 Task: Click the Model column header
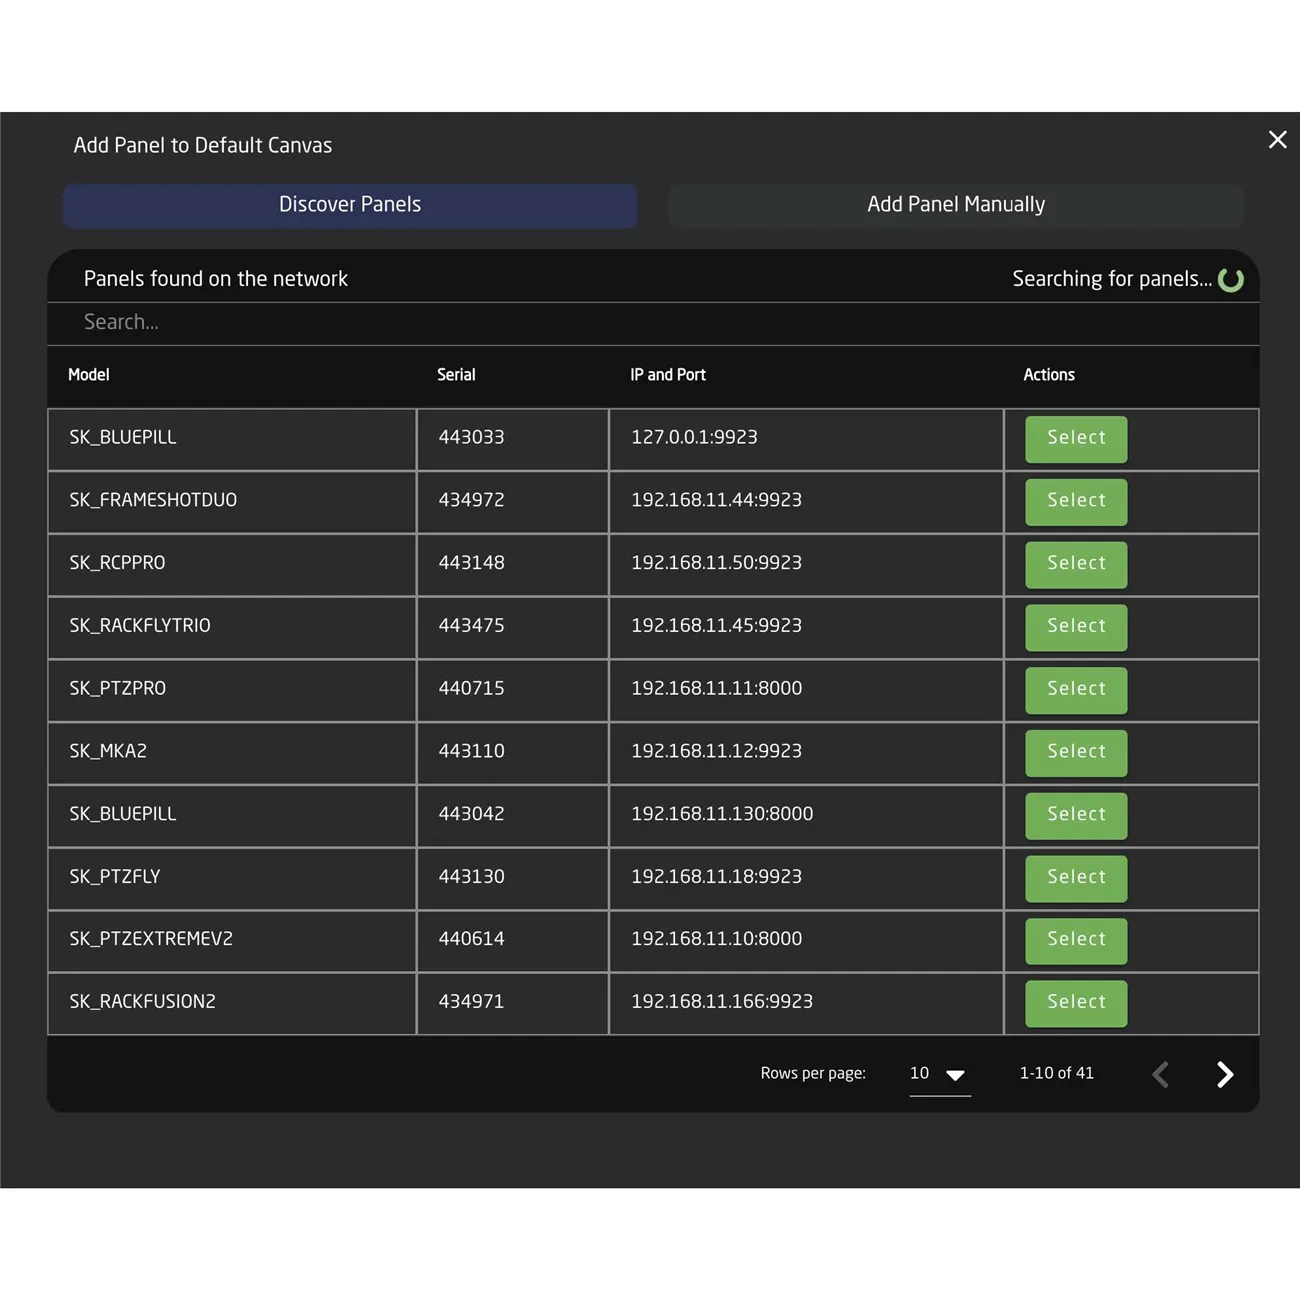point(89,375)
